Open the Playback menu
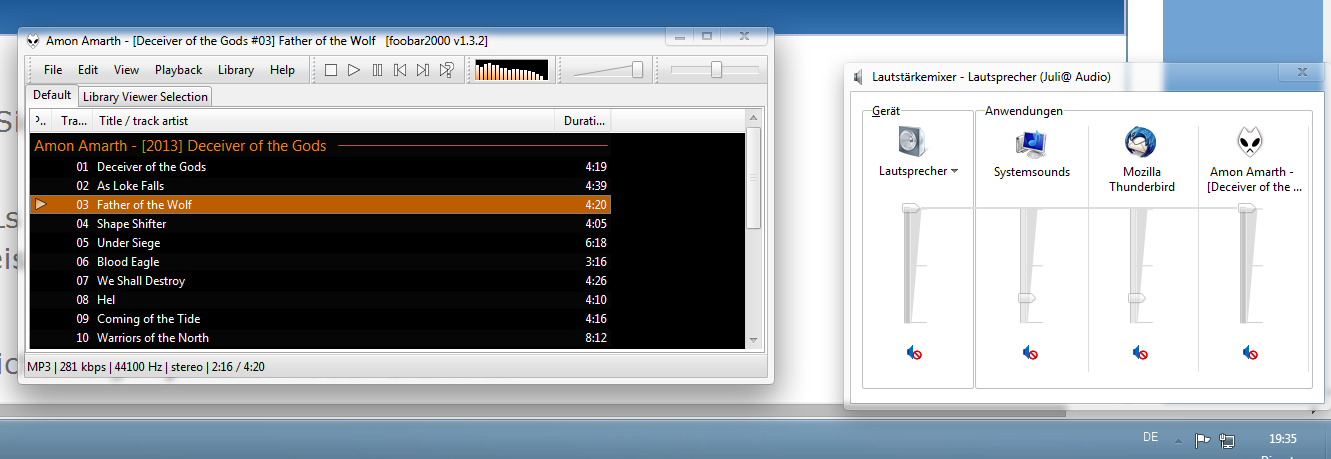This screenshot has width=1331, height=459. pos(178,70)
